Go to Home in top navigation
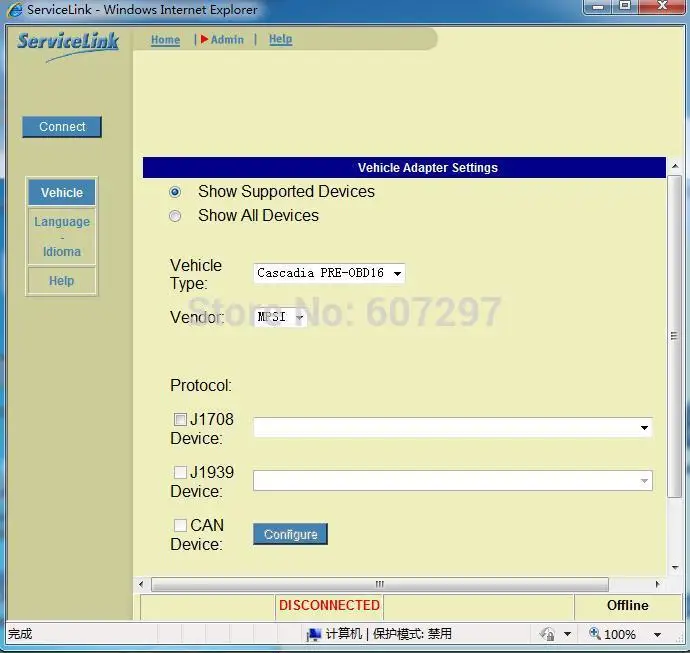Image resolution: width=690 pixels, height=653 pixels. click(165, 40)
